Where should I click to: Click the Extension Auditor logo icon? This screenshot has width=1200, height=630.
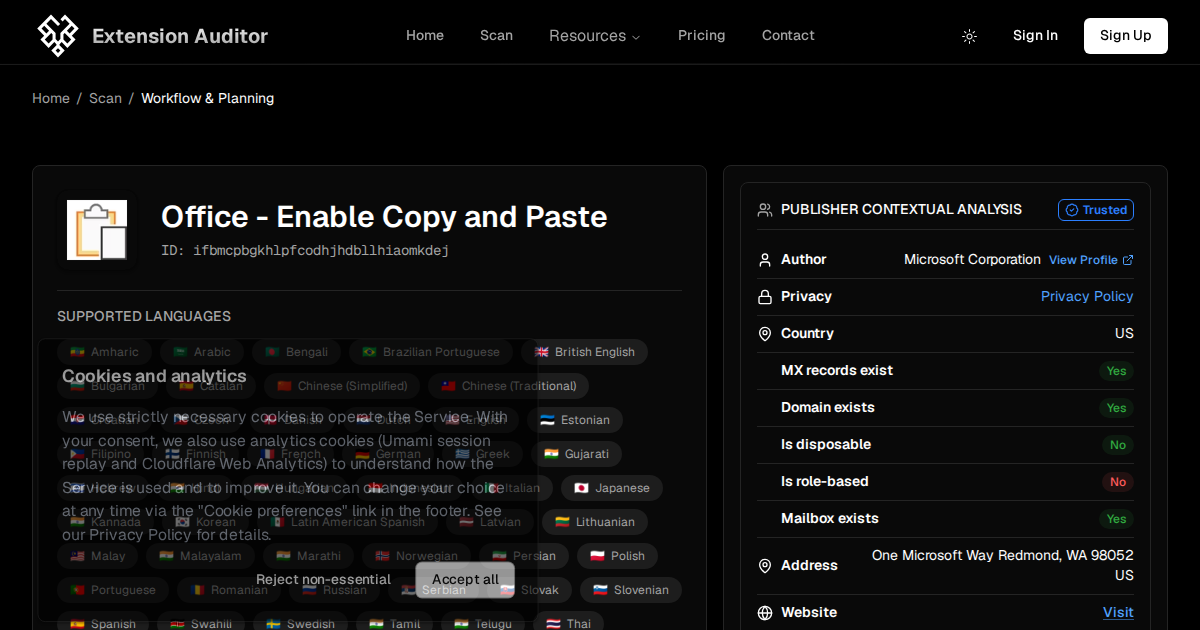tap(58, 36)
